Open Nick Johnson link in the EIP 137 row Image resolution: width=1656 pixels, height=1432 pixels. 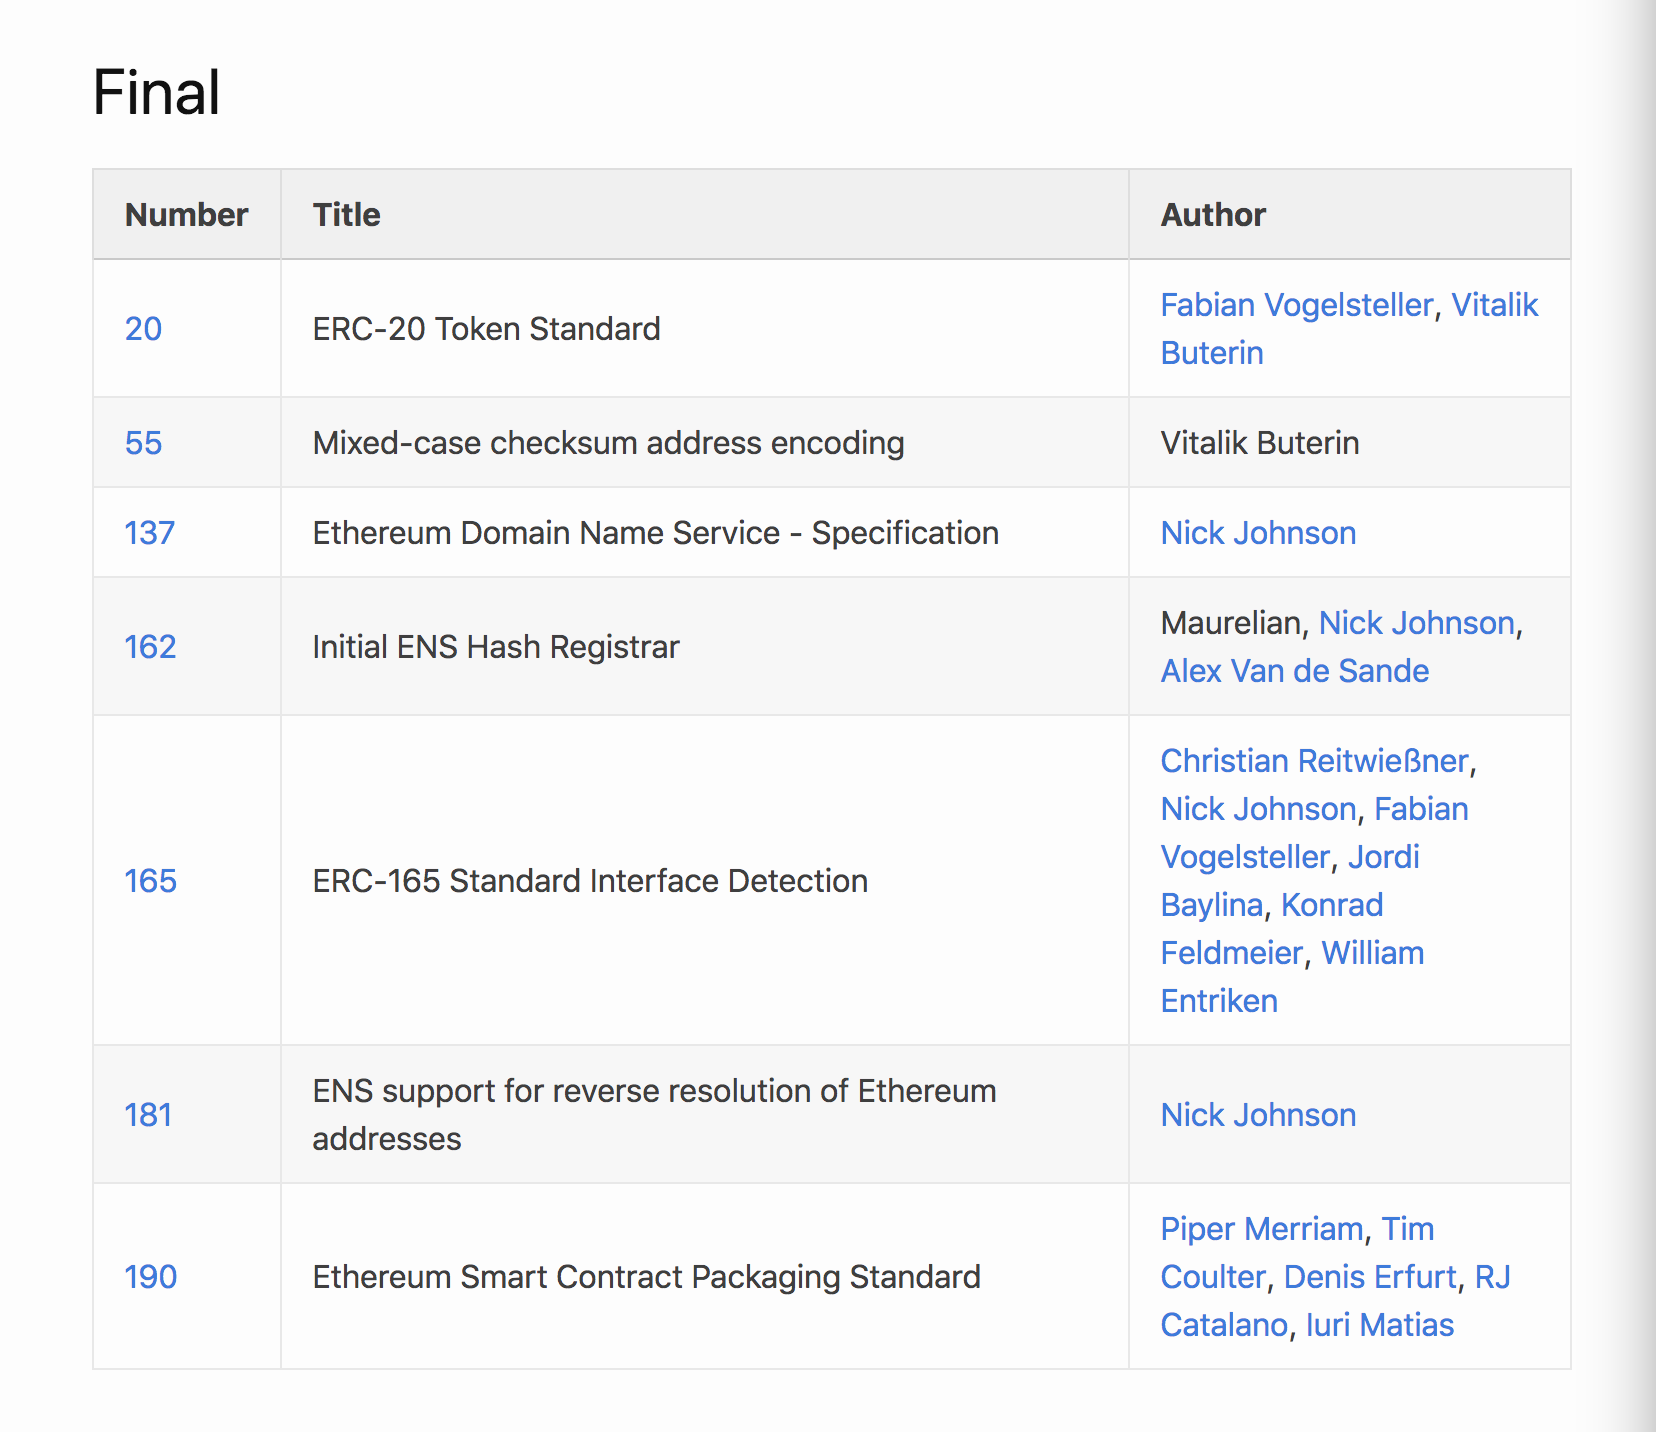tap(1258, 533)
